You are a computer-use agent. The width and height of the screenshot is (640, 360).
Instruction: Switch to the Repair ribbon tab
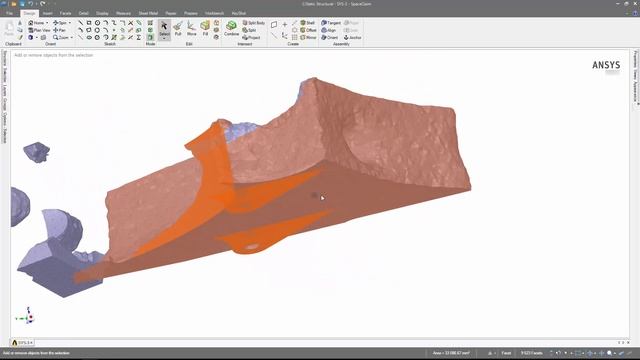[x=171, y=13]
